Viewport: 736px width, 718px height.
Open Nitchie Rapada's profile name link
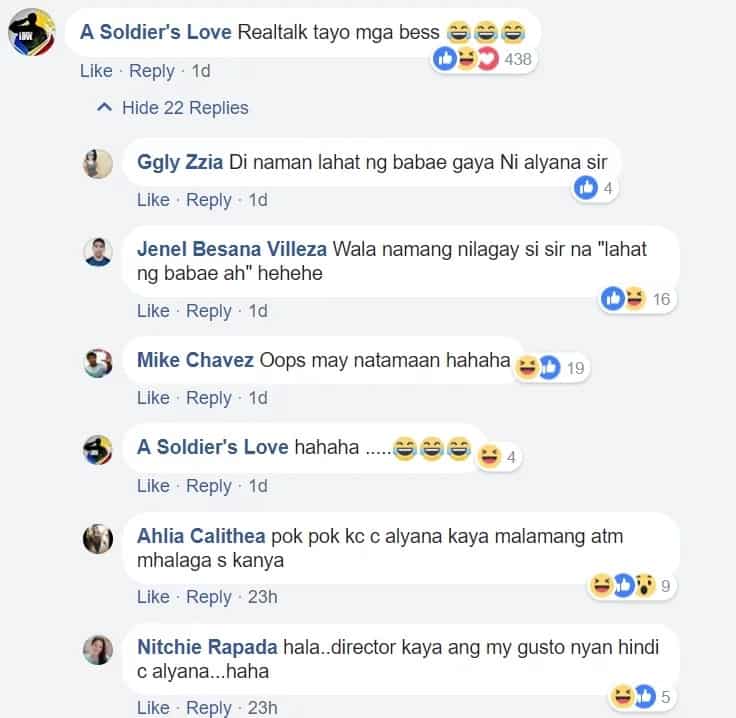pyautogui.click(x=207, y=647)
